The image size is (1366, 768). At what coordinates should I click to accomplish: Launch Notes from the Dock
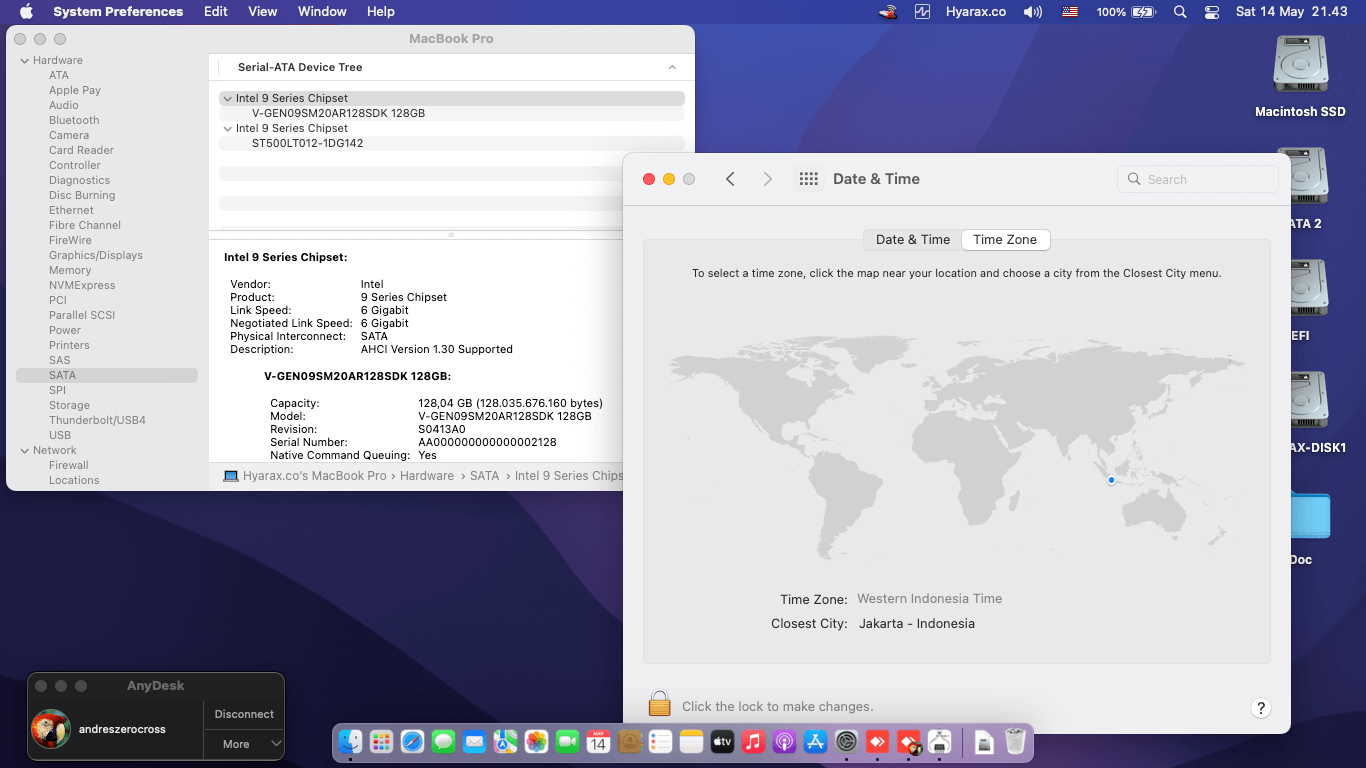(x=691, y=741)
